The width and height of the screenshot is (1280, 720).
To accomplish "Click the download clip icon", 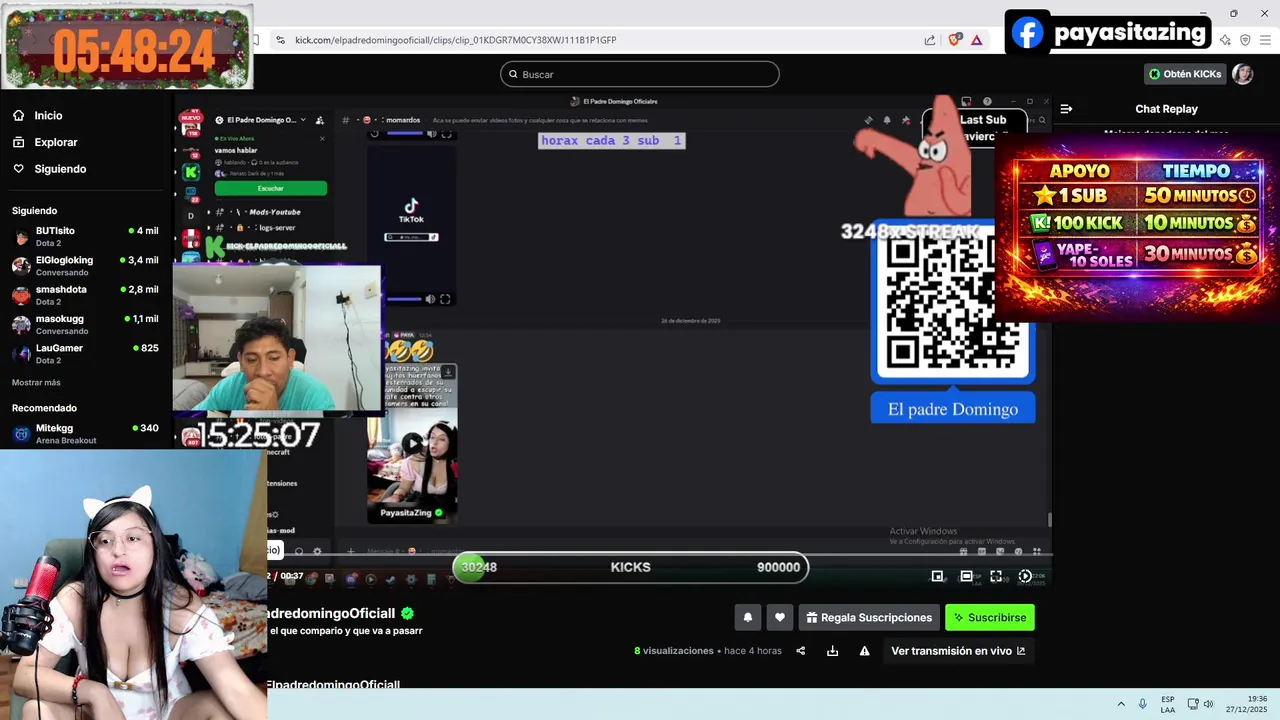I will (x=832, y=651).
